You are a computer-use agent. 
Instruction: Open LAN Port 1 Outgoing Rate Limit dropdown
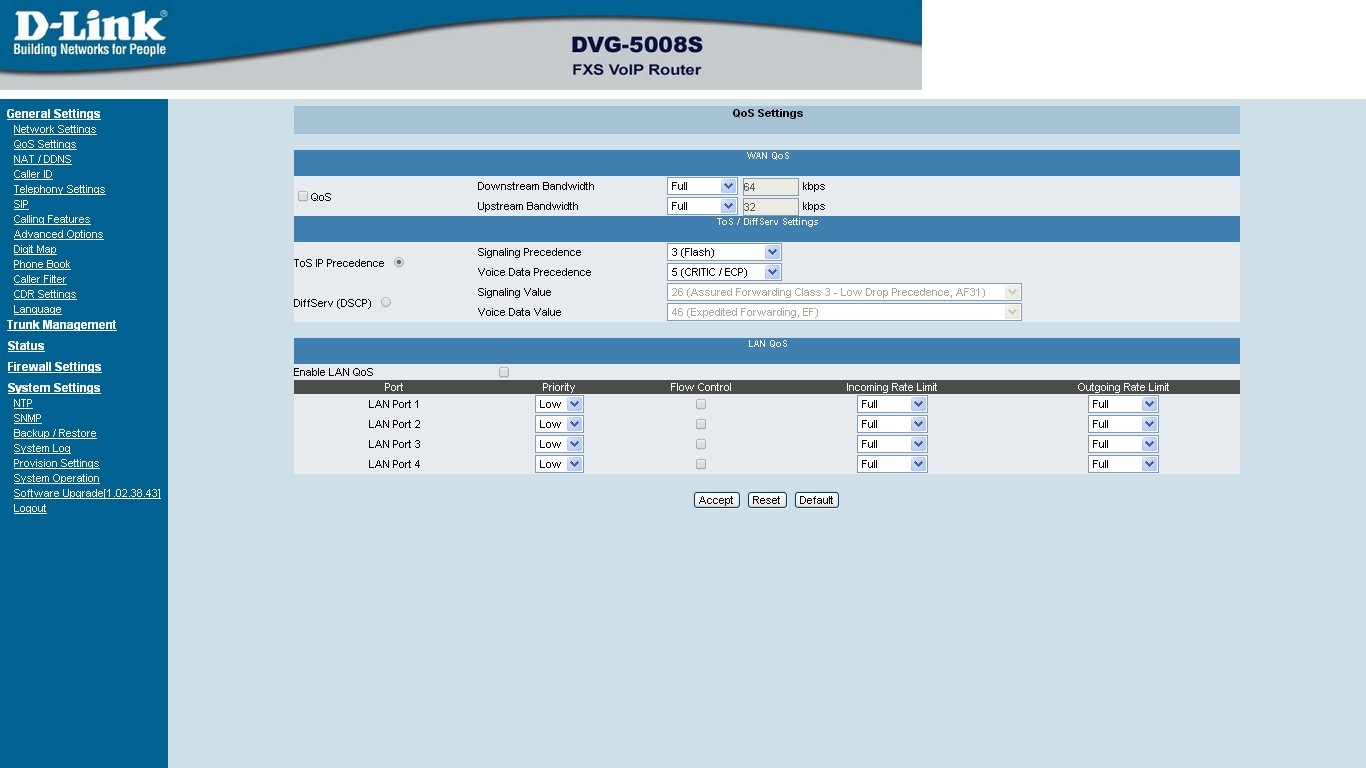(x=1123, y=404)
